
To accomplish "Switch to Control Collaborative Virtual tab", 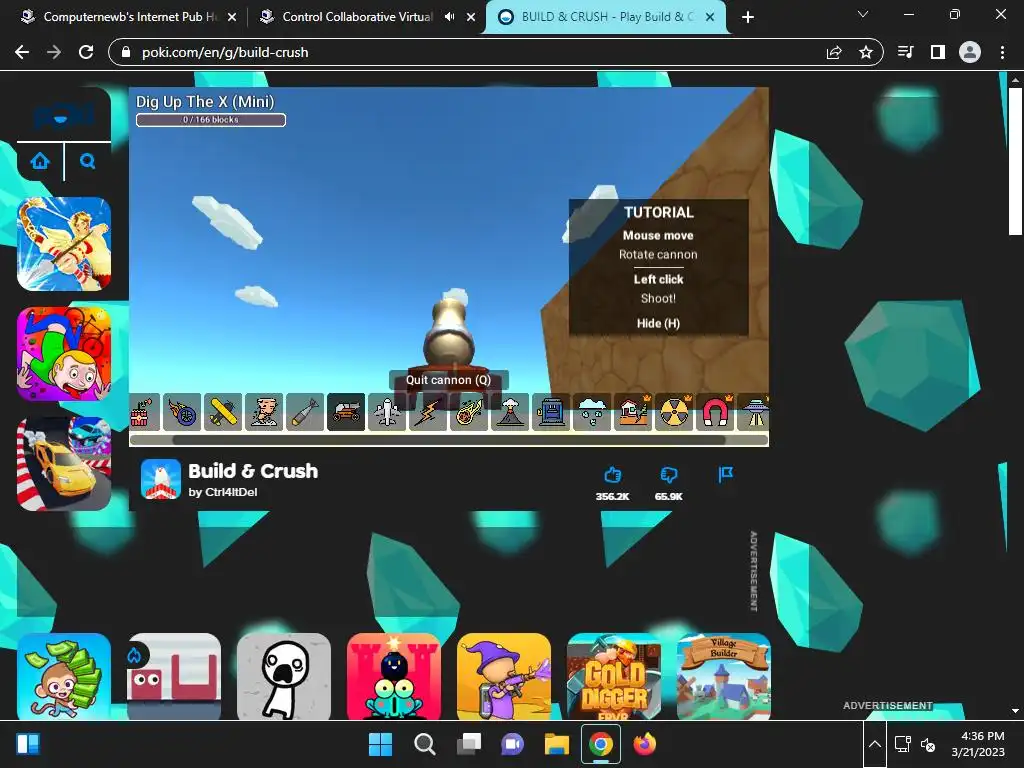I will pos(357,17).
